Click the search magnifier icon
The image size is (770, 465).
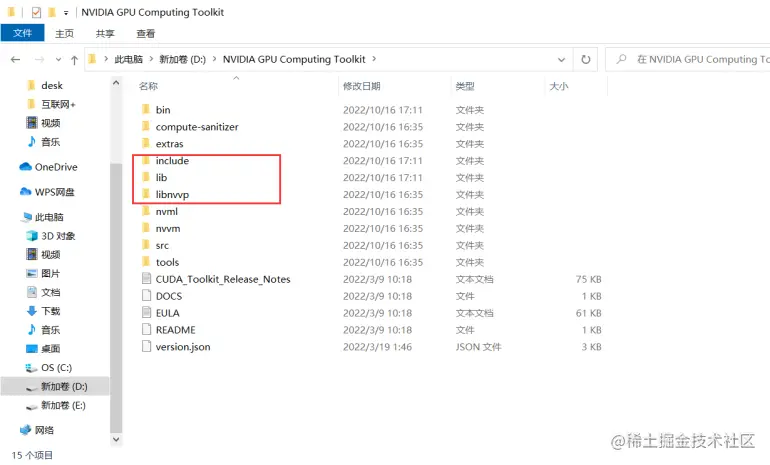pos(622,59)
